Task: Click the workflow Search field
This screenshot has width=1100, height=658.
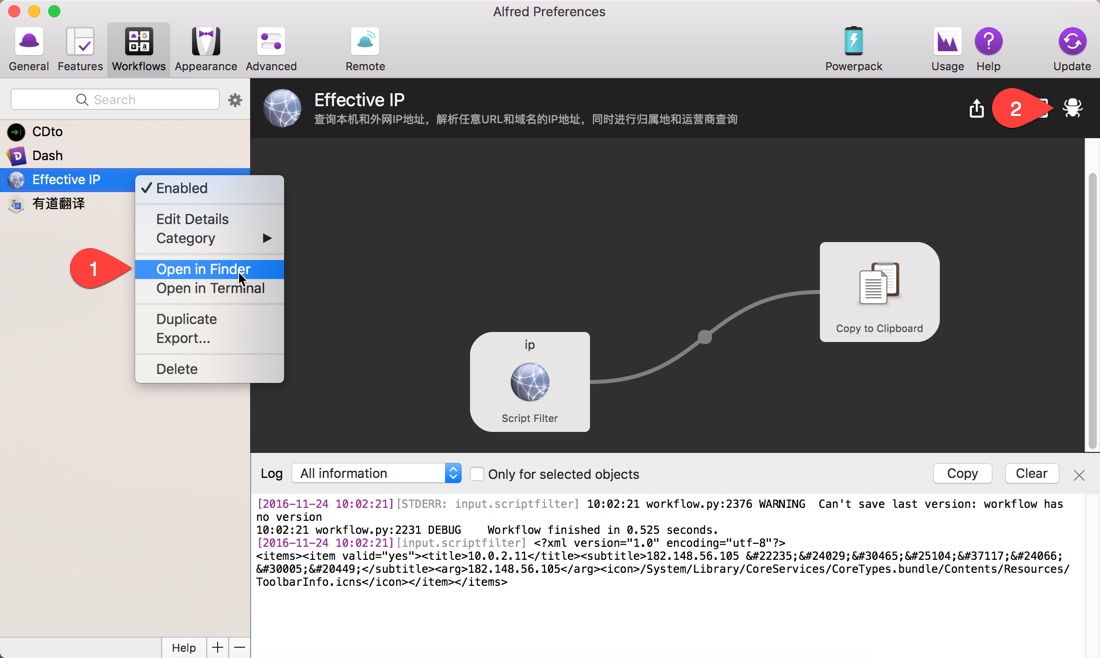Action: (x=115, y=100)
